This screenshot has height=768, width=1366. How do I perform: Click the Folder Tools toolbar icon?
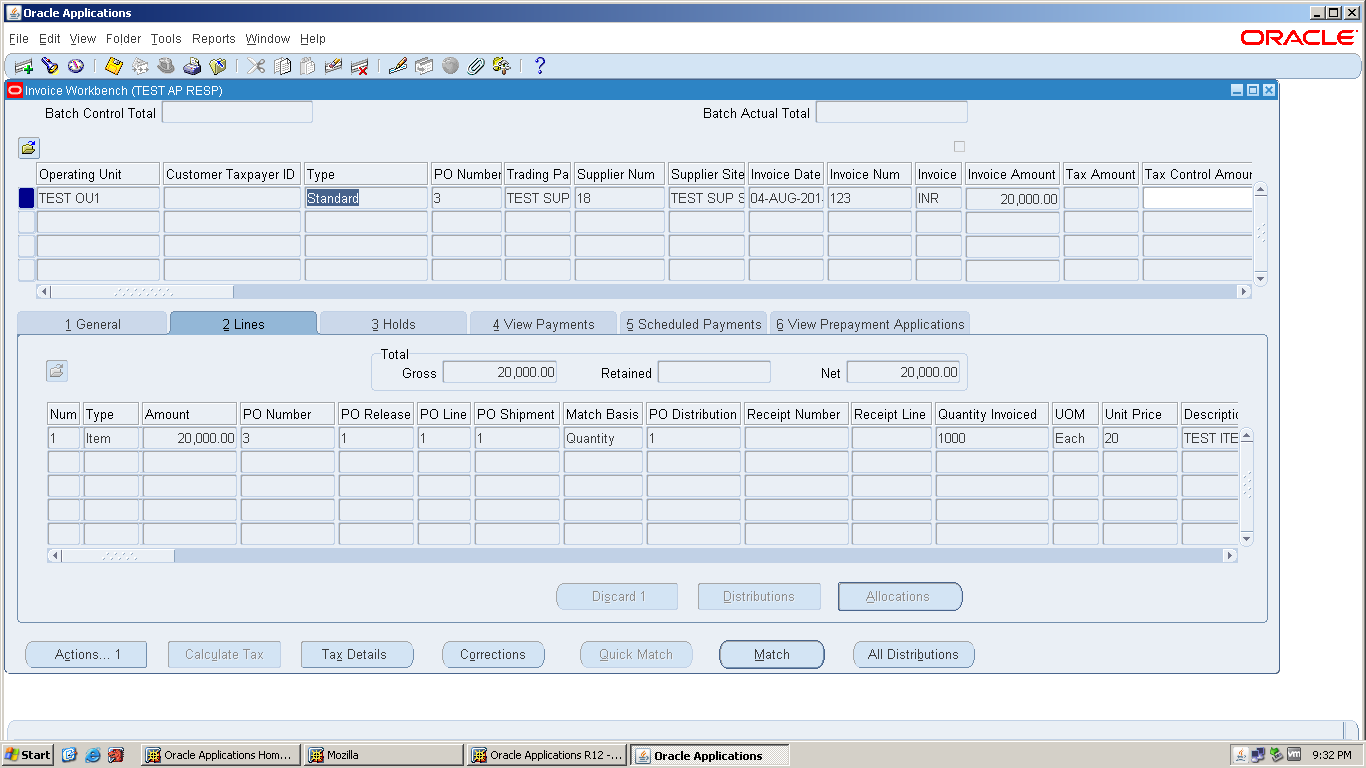tap(502, 66)
